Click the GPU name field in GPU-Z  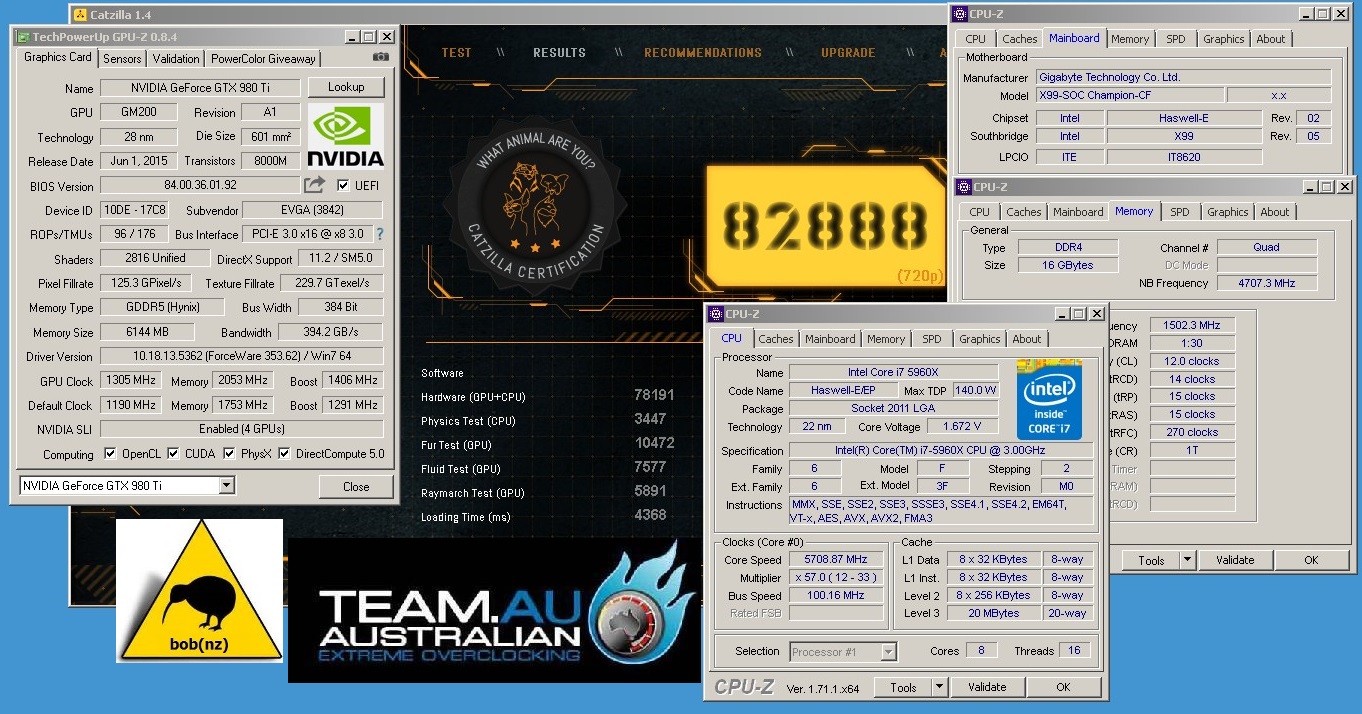tap(199, 88)
